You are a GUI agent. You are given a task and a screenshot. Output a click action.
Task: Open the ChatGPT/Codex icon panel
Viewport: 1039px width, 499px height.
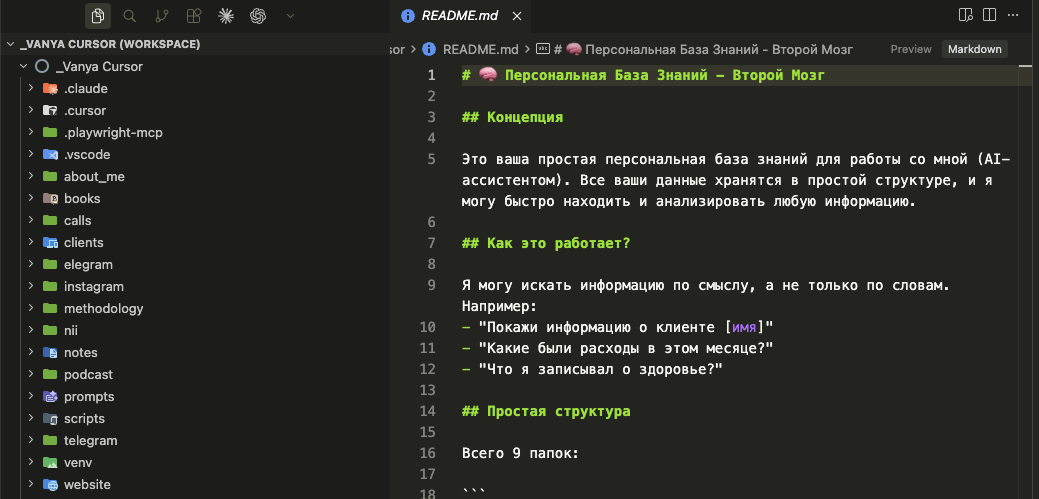point(258,16)
